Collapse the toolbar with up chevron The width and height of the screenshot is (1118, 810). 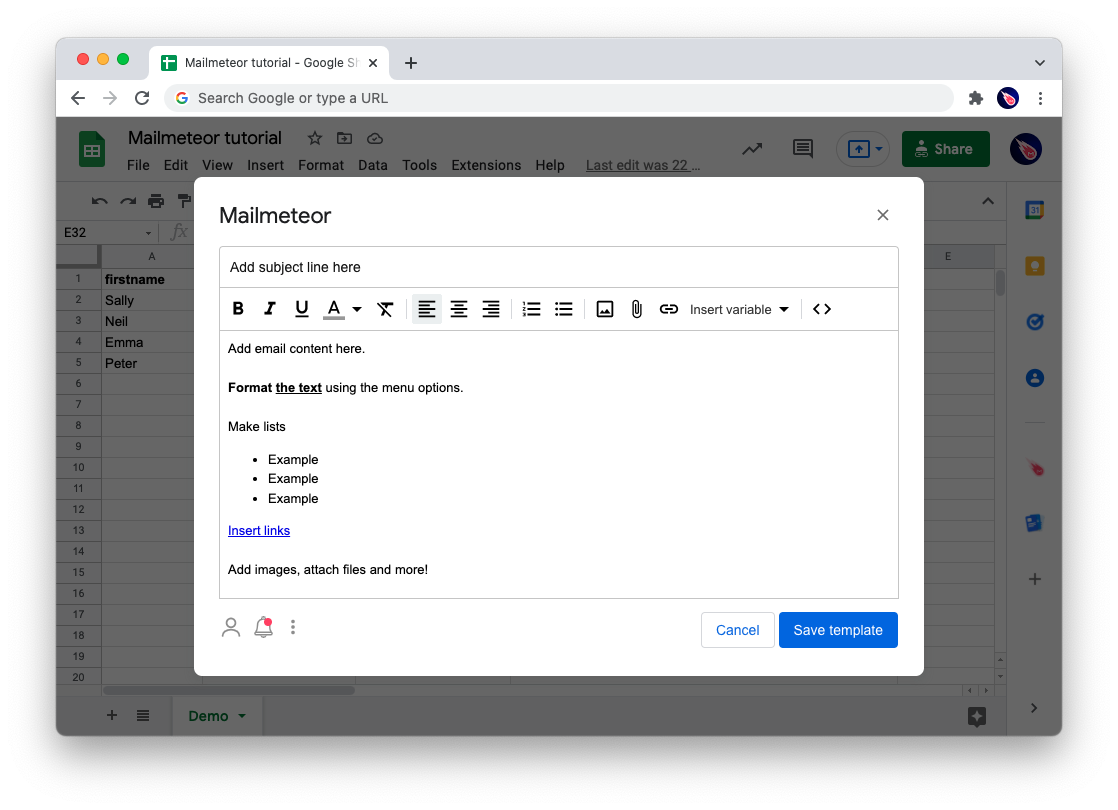click(x=988, y=201)
